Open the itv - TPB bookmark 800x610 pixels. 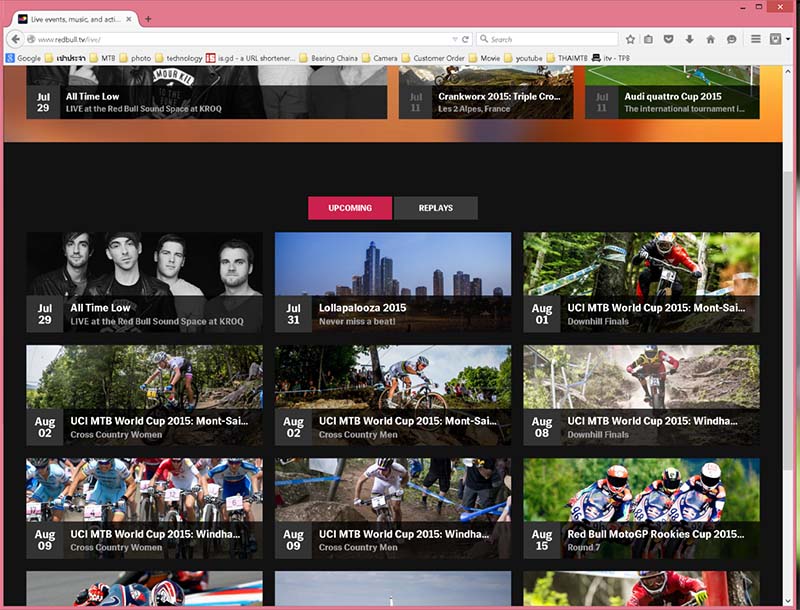[611, 58]
